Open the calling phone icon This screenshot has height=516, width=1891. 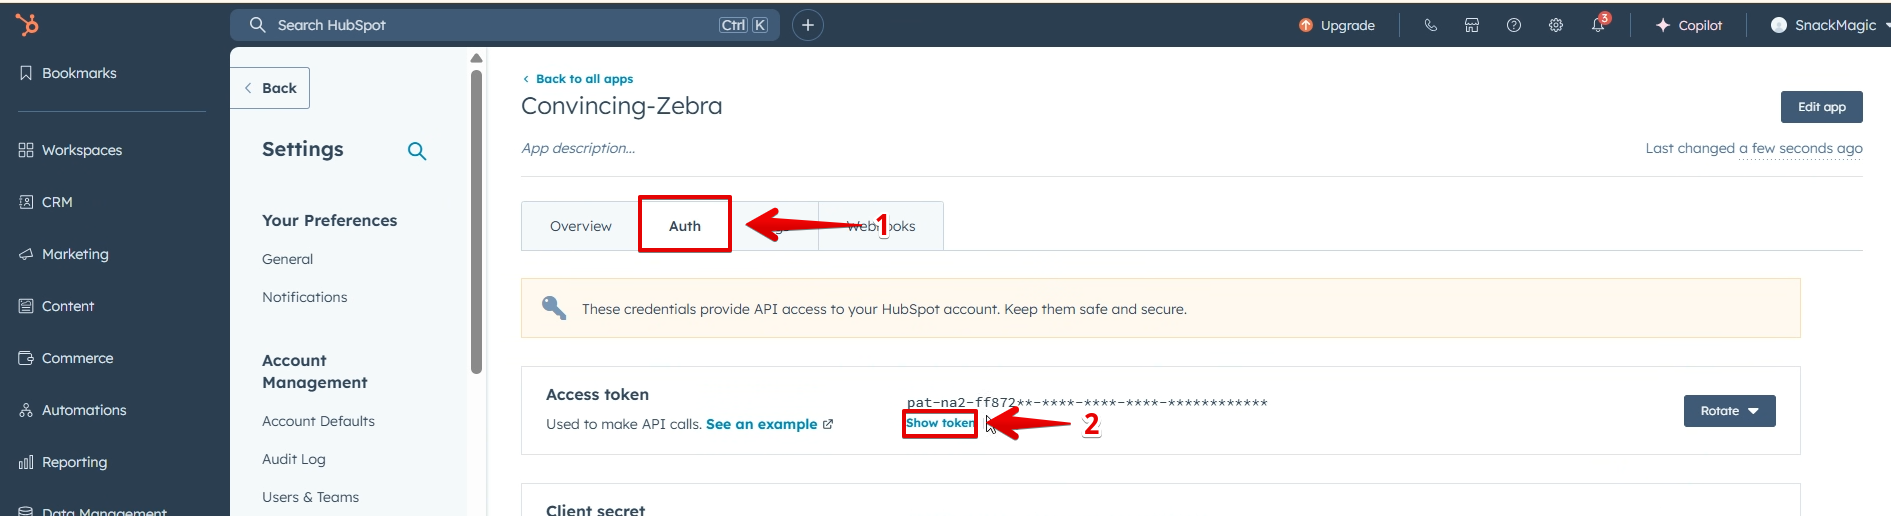[1430, 25]
